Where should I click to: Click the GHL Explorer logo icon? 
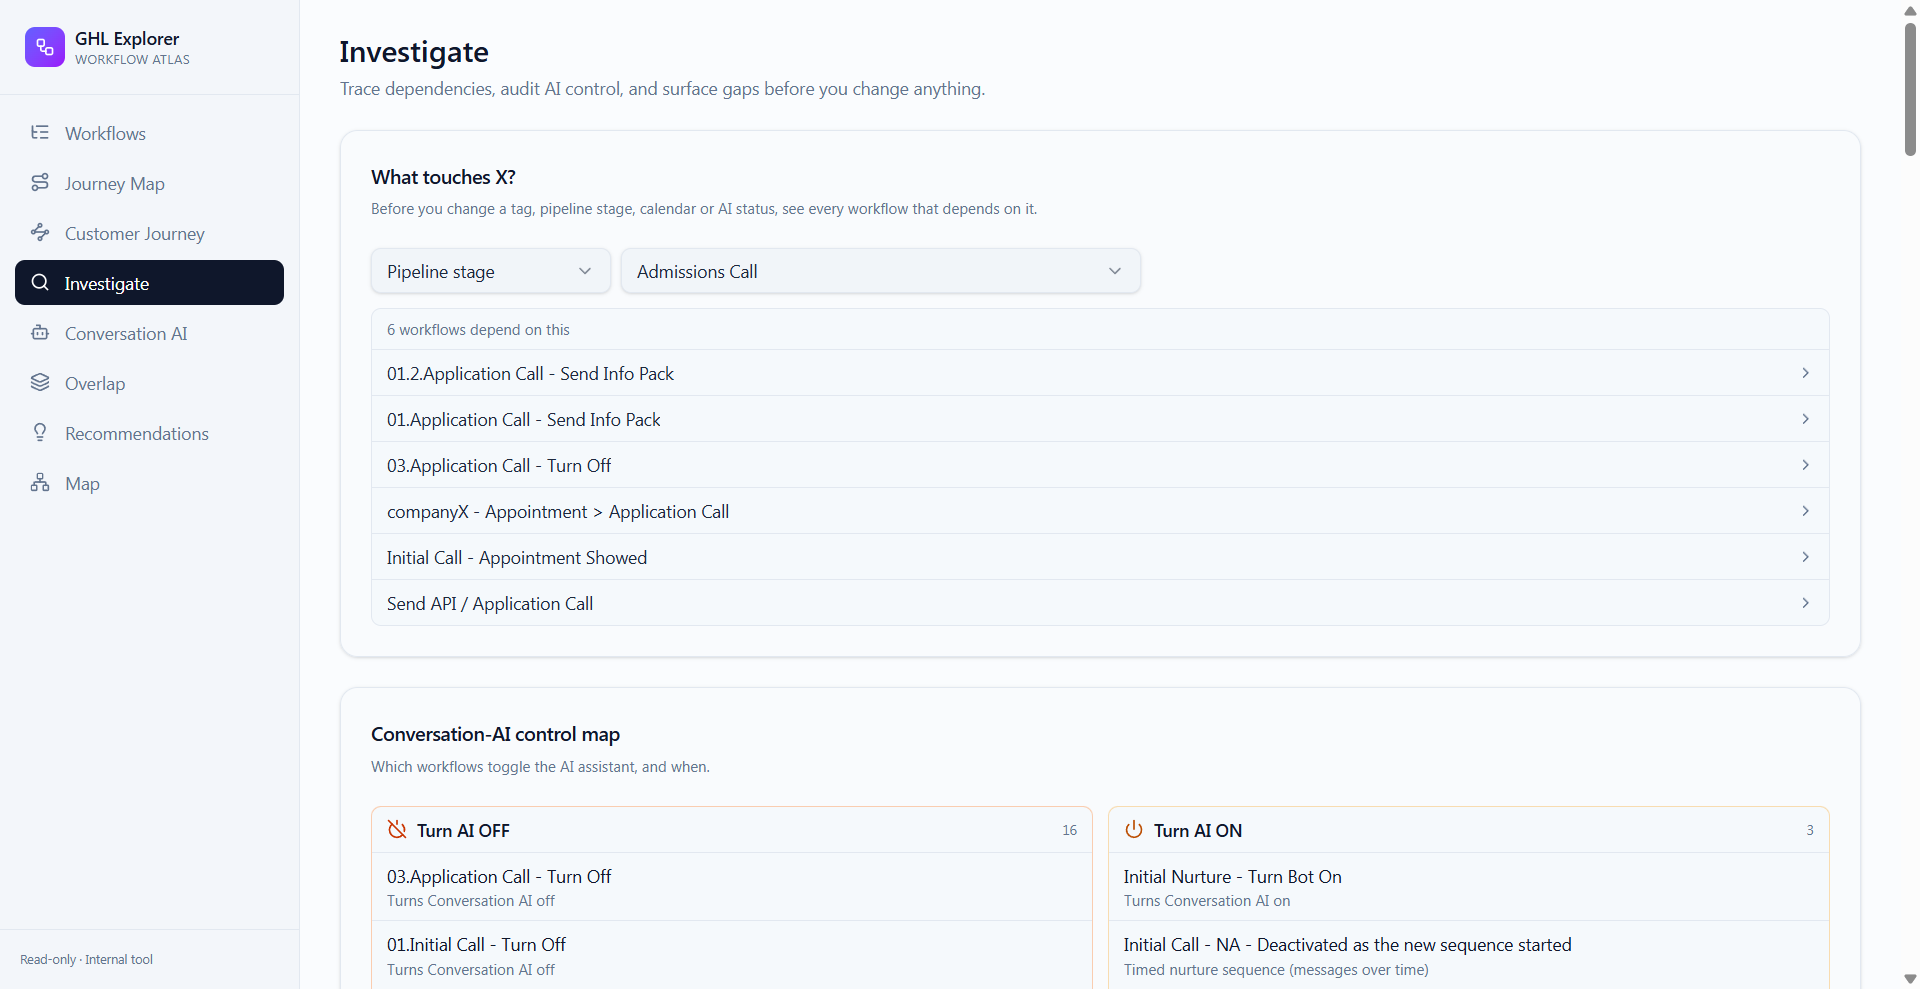(x=45, y=47)
